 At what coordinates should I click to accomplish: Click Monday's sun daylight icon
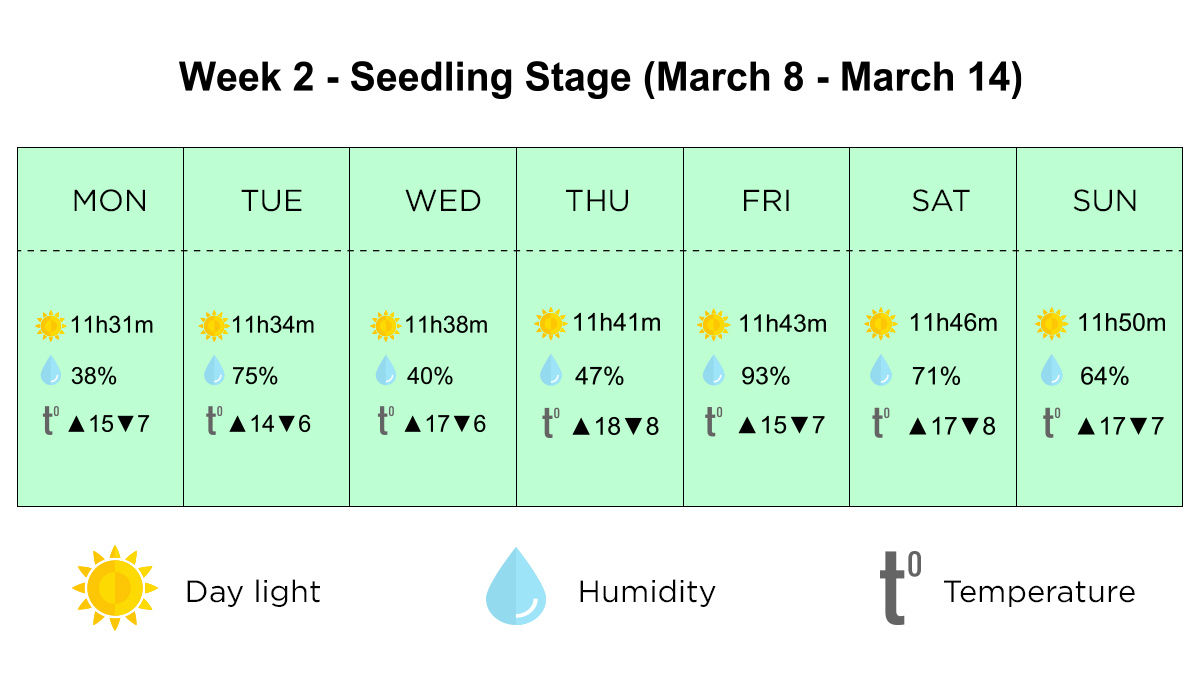pos(51,325)
